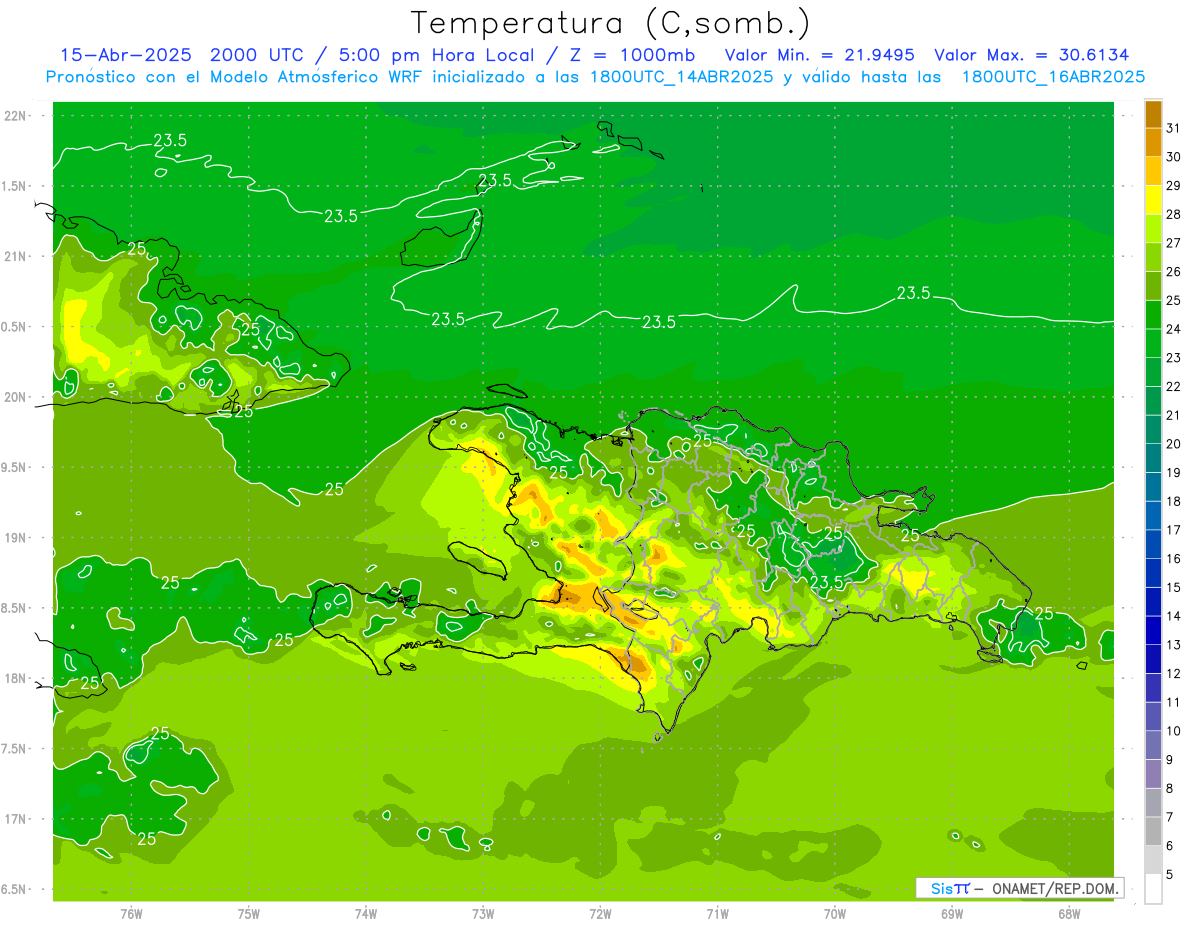
Task: Click the '31' value on the color scale
Action: point(1173,128)
